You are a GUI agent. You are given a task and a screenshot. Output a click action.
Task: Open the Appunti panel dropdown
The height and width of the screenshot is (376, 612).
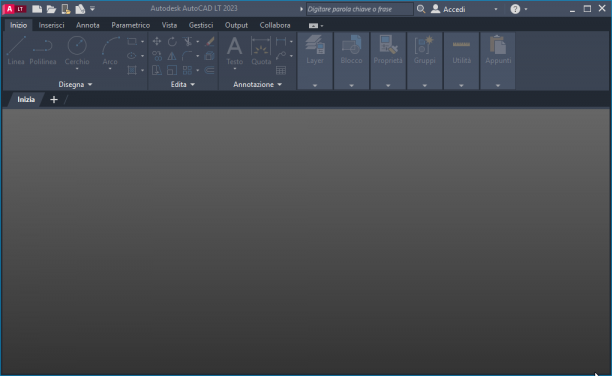click(498, 85)
